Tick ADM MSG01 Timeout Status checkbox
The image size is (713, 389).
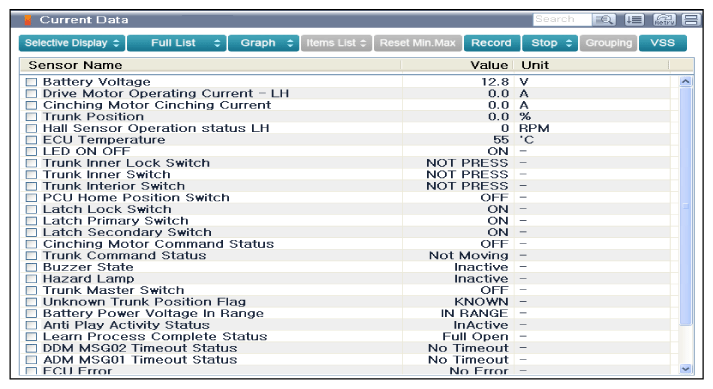pyautogui.click(x=31, y=360)
